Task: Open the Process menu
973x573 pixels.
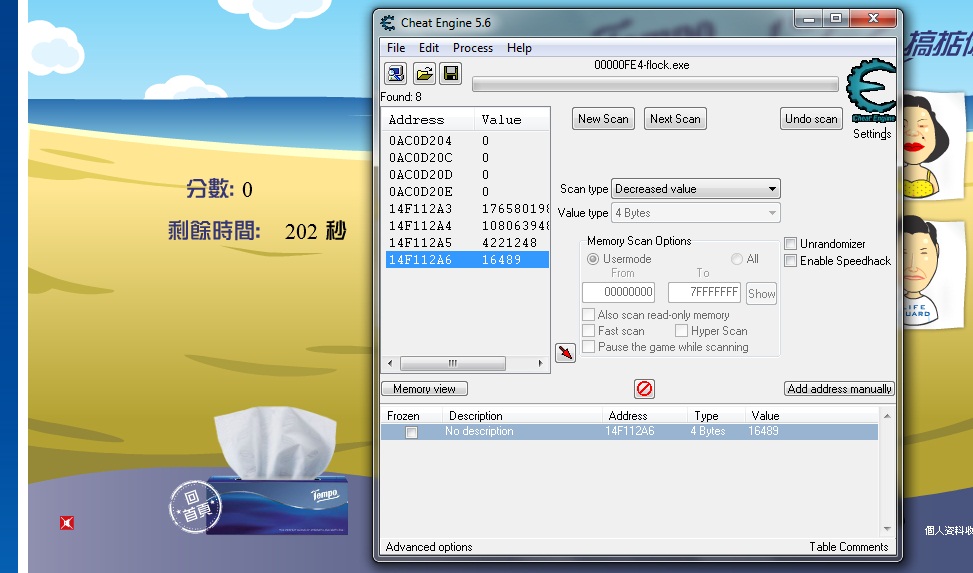Action: 473,48
